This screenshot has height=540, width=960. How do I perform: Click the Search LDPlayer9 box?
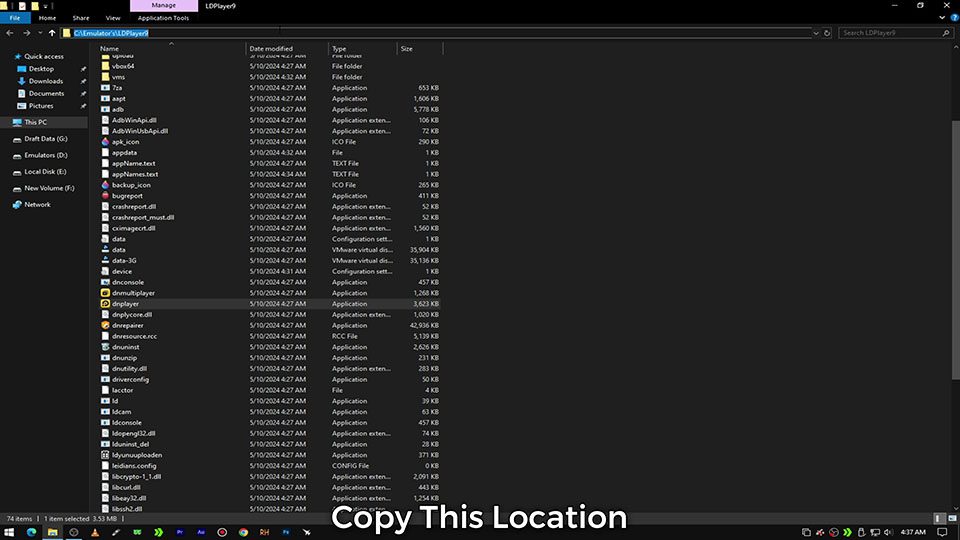click(x=894, y=33)
